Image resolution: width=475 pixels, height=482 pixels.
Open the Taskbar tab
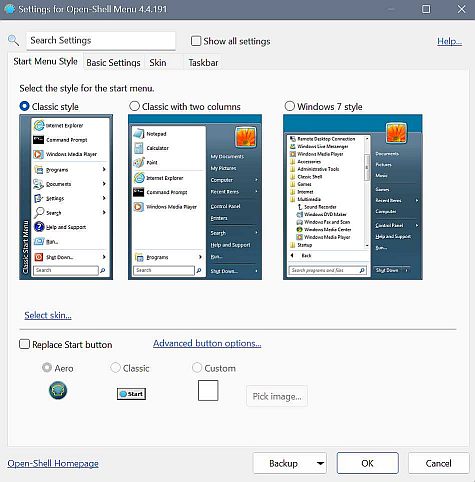point(203,63)
